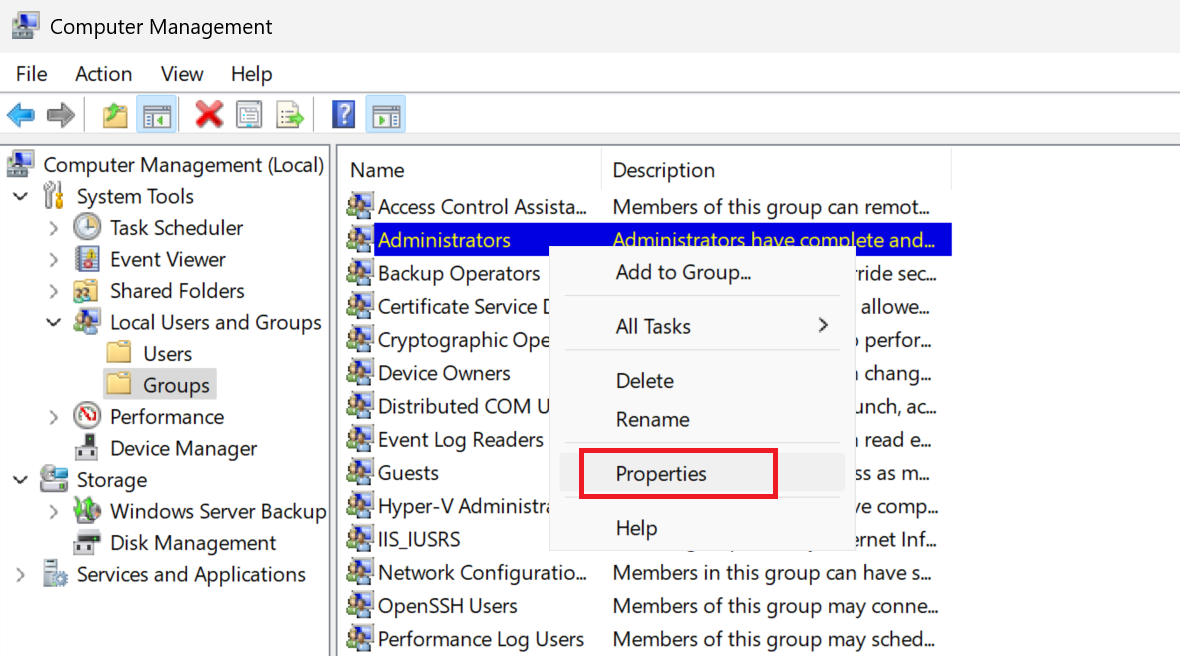
Task: Expand the Windows Server Backup node
Action: click(x=53, y=512)
